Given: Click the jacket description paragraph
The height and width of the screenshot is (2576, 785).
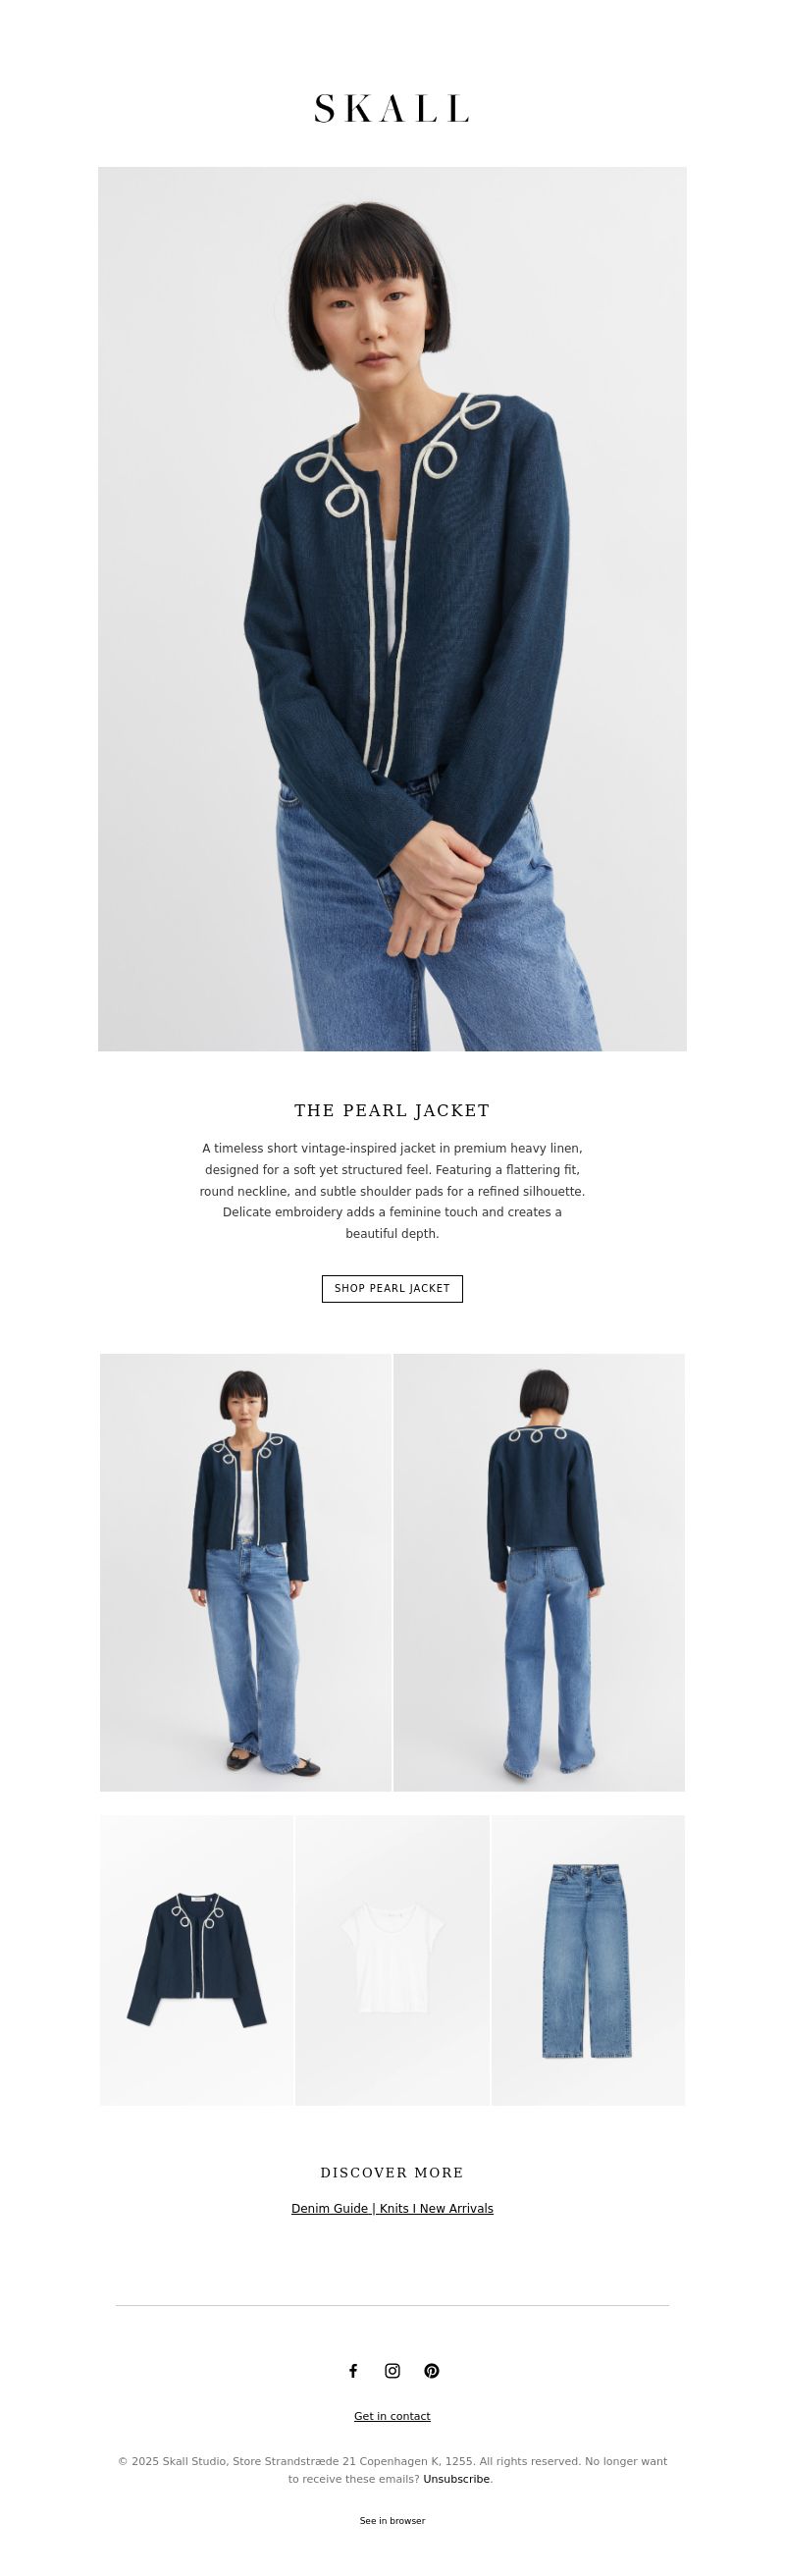Looking at the screenshot, I should tap(392, 1191).
